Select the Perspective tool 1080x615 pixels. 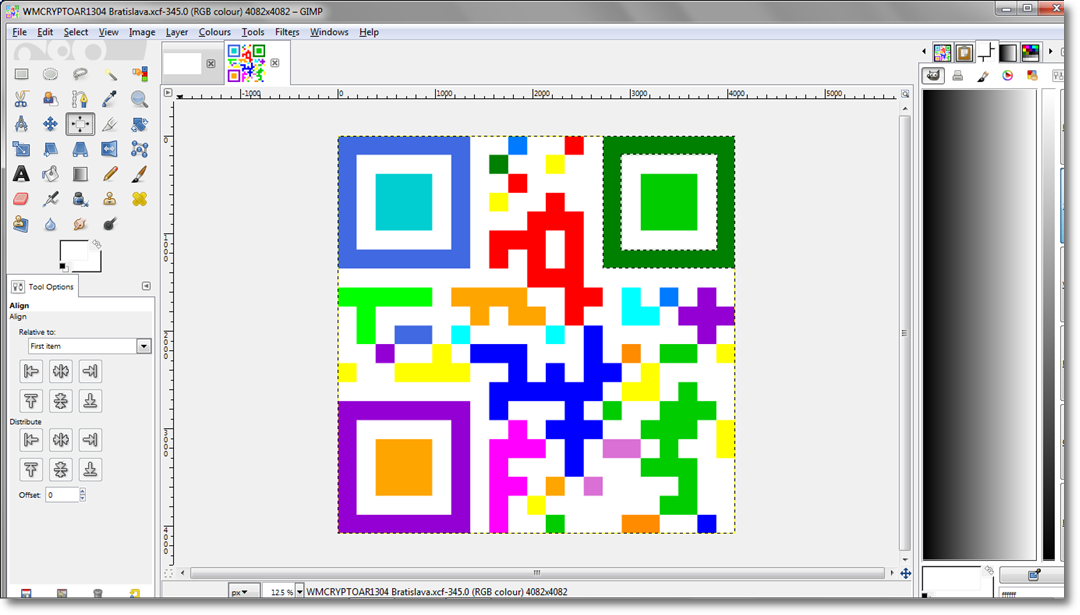[x=80, y=149]
